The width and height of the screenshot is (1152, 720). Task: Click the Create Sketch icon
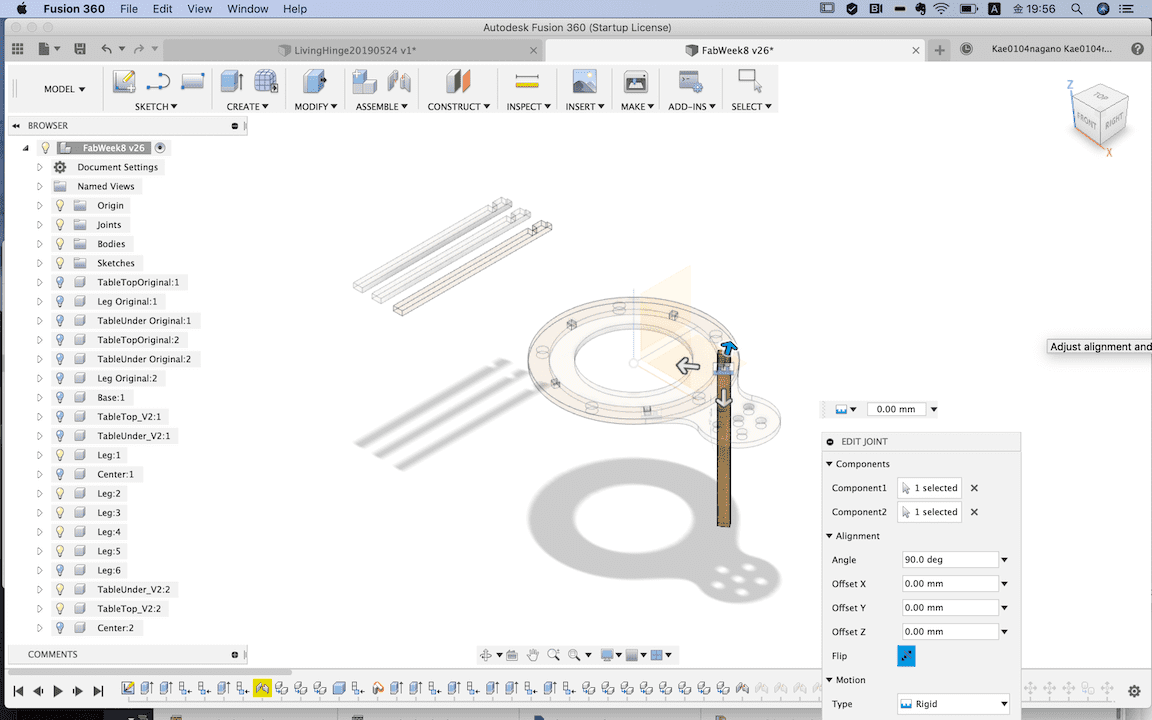[123, 82]
